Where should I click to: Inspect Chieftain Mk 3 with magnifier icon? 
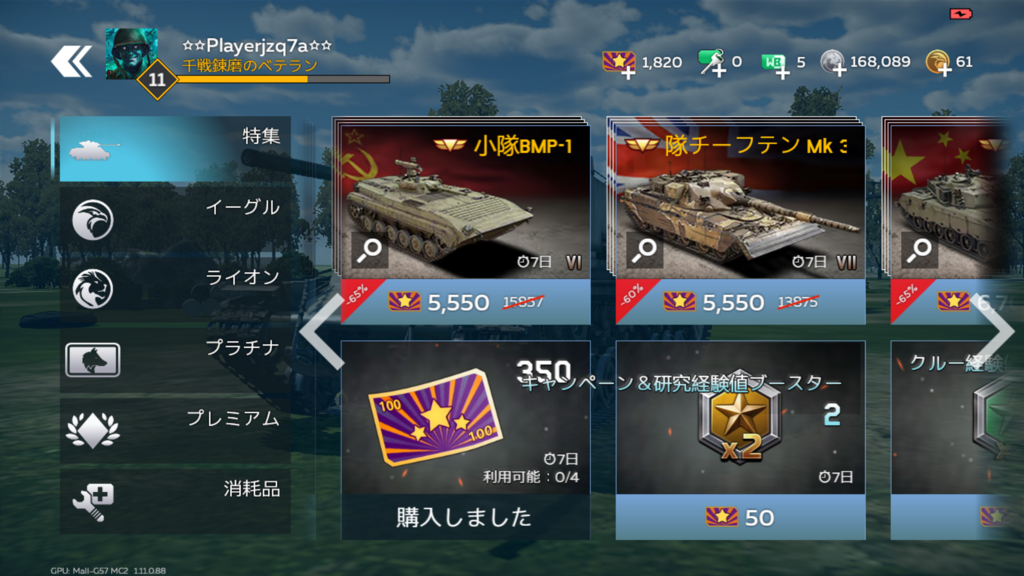(645, 249)
